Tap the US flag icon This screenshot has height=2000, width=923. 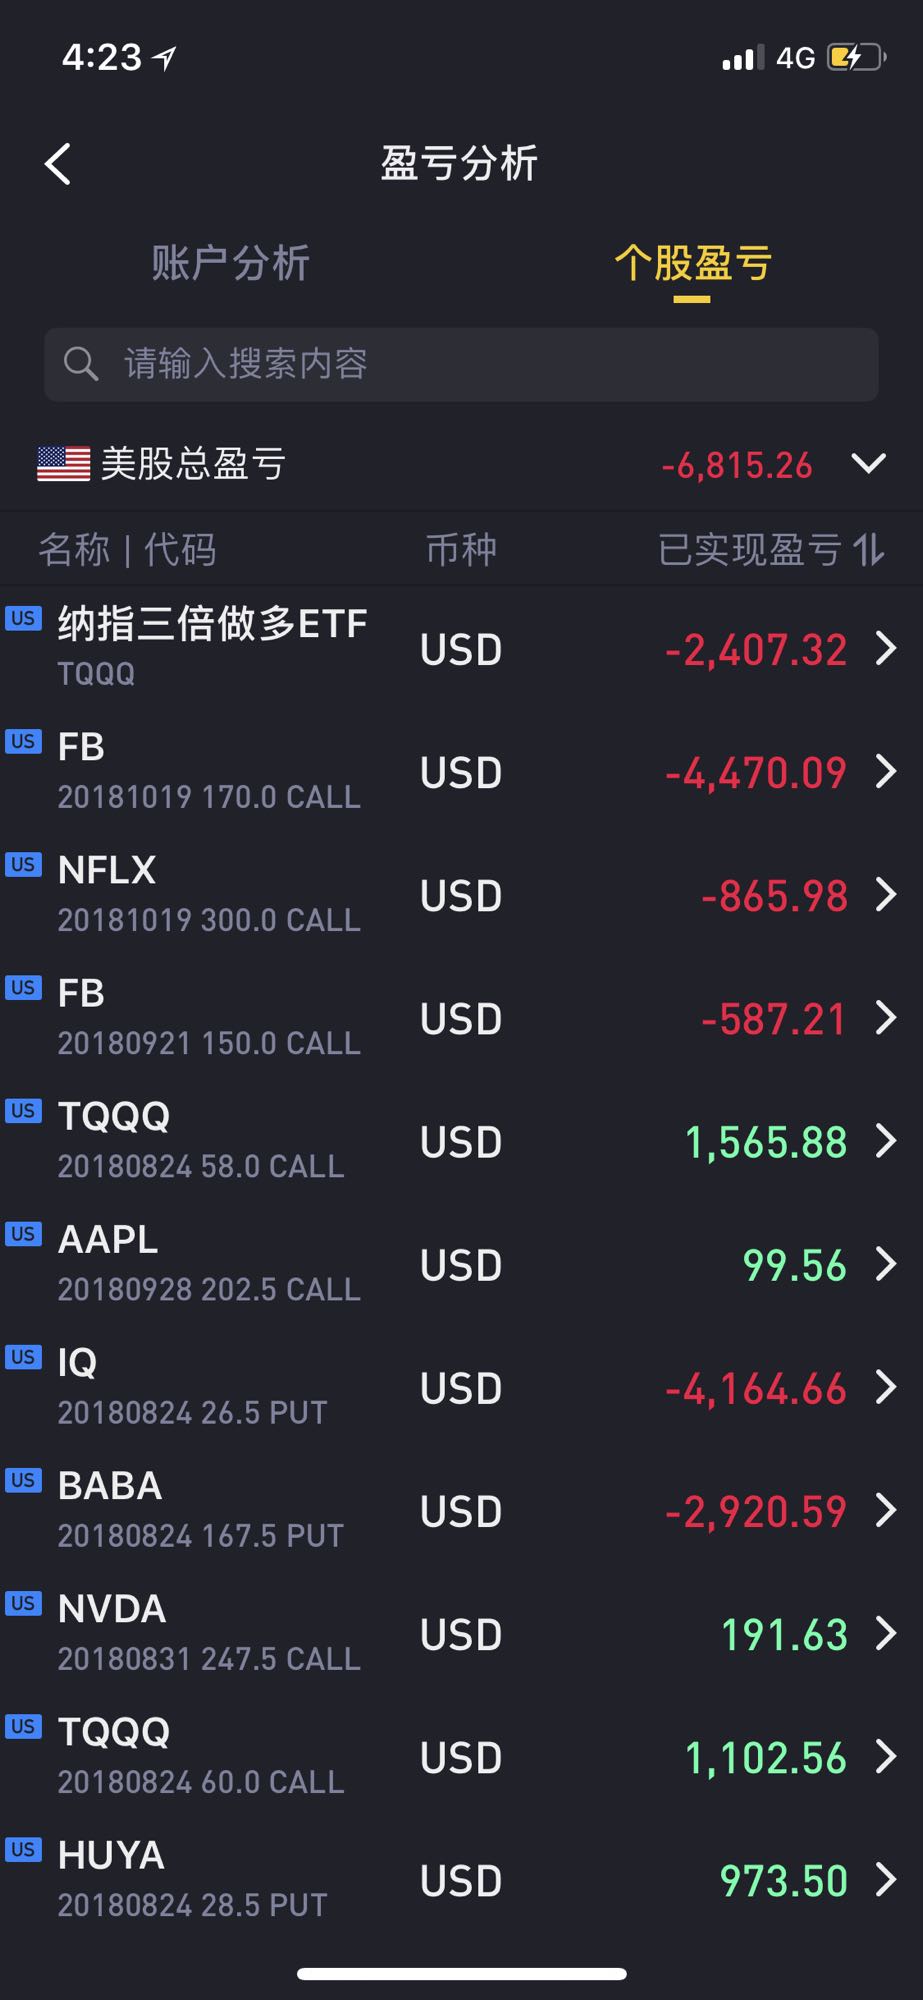pyautogui.click(x=64, y=464)
